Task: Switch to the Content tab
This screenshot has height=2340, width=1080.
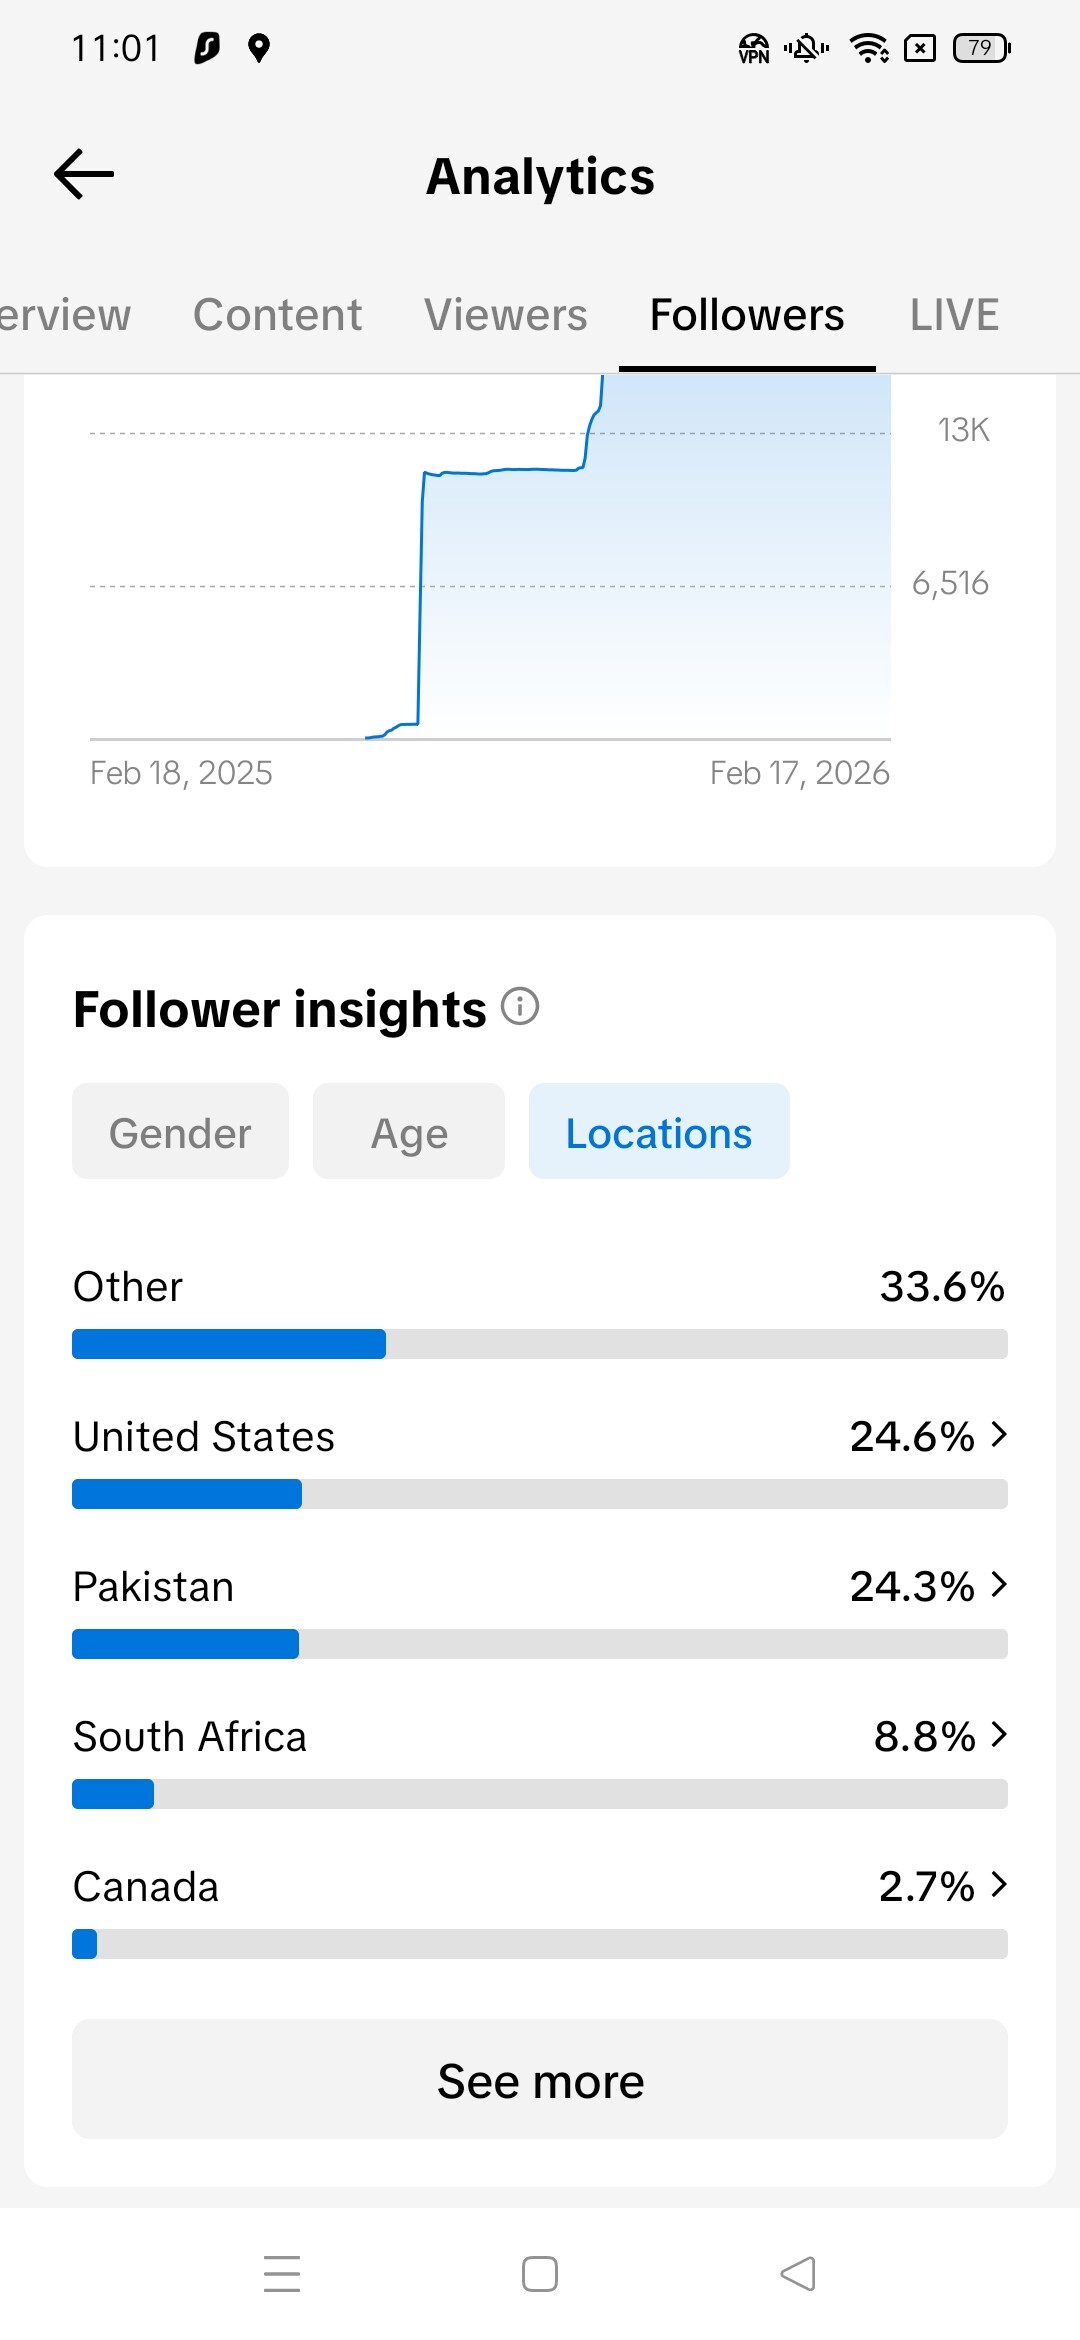Action: pos(277,315)
